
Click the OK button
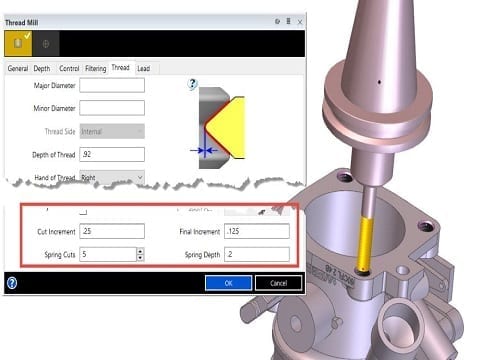tap(228, 283)
